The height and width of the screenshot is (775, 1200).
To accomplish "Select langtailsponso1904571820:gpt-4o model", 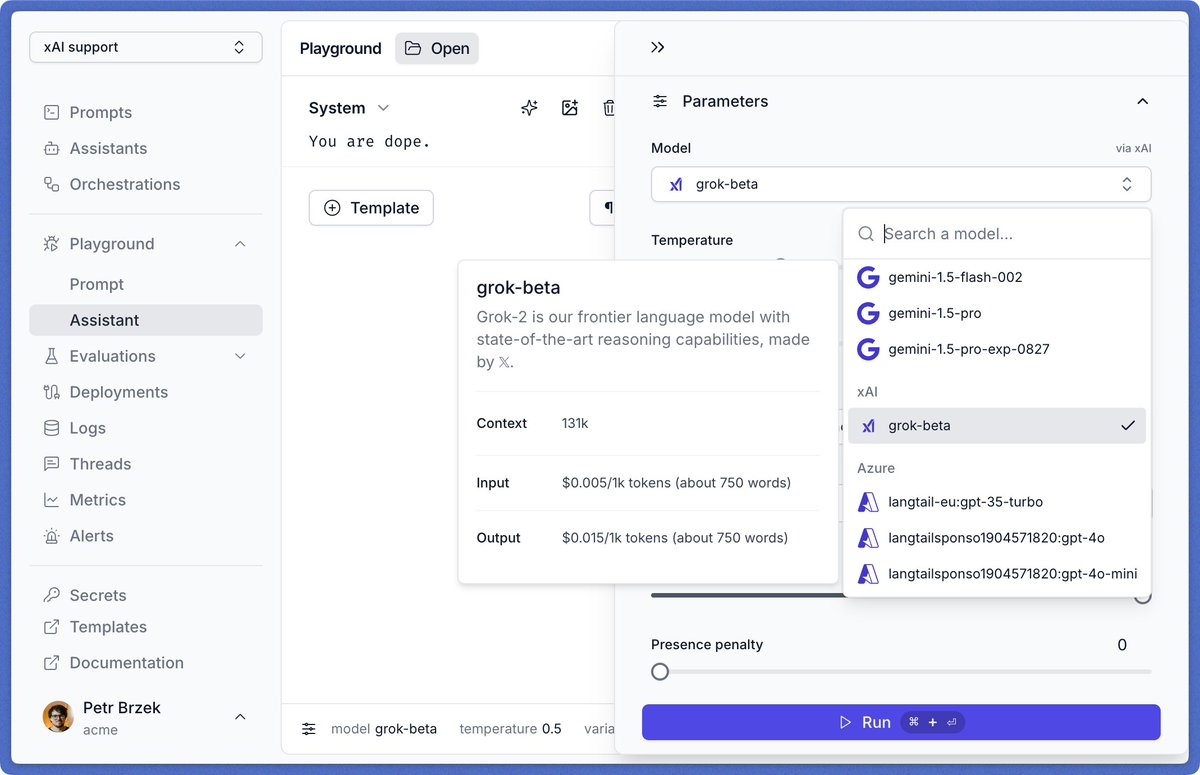I will coord(997,538).
